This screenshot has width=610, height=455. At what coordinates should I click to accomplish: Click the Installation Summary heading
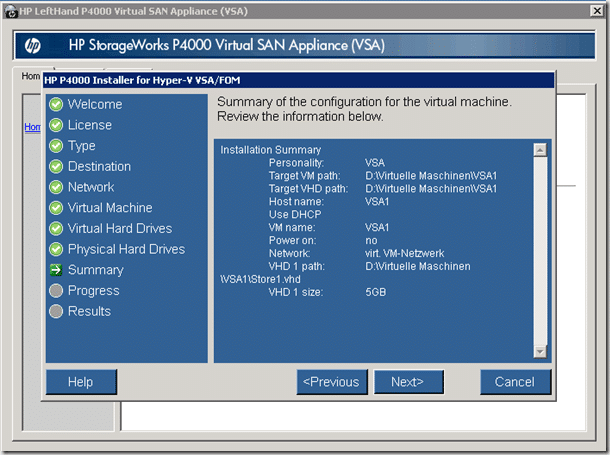click(x=271, y=150)
